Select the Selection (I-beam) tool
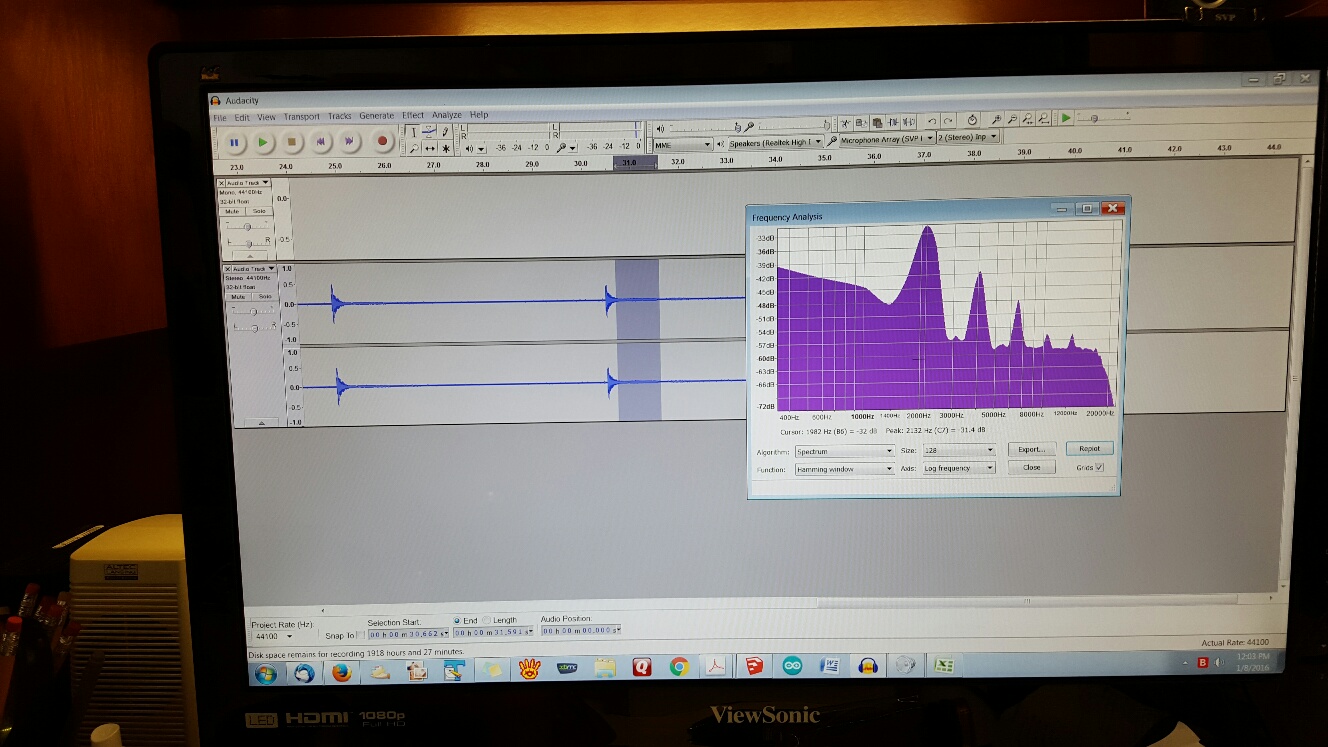 (413, 132)
